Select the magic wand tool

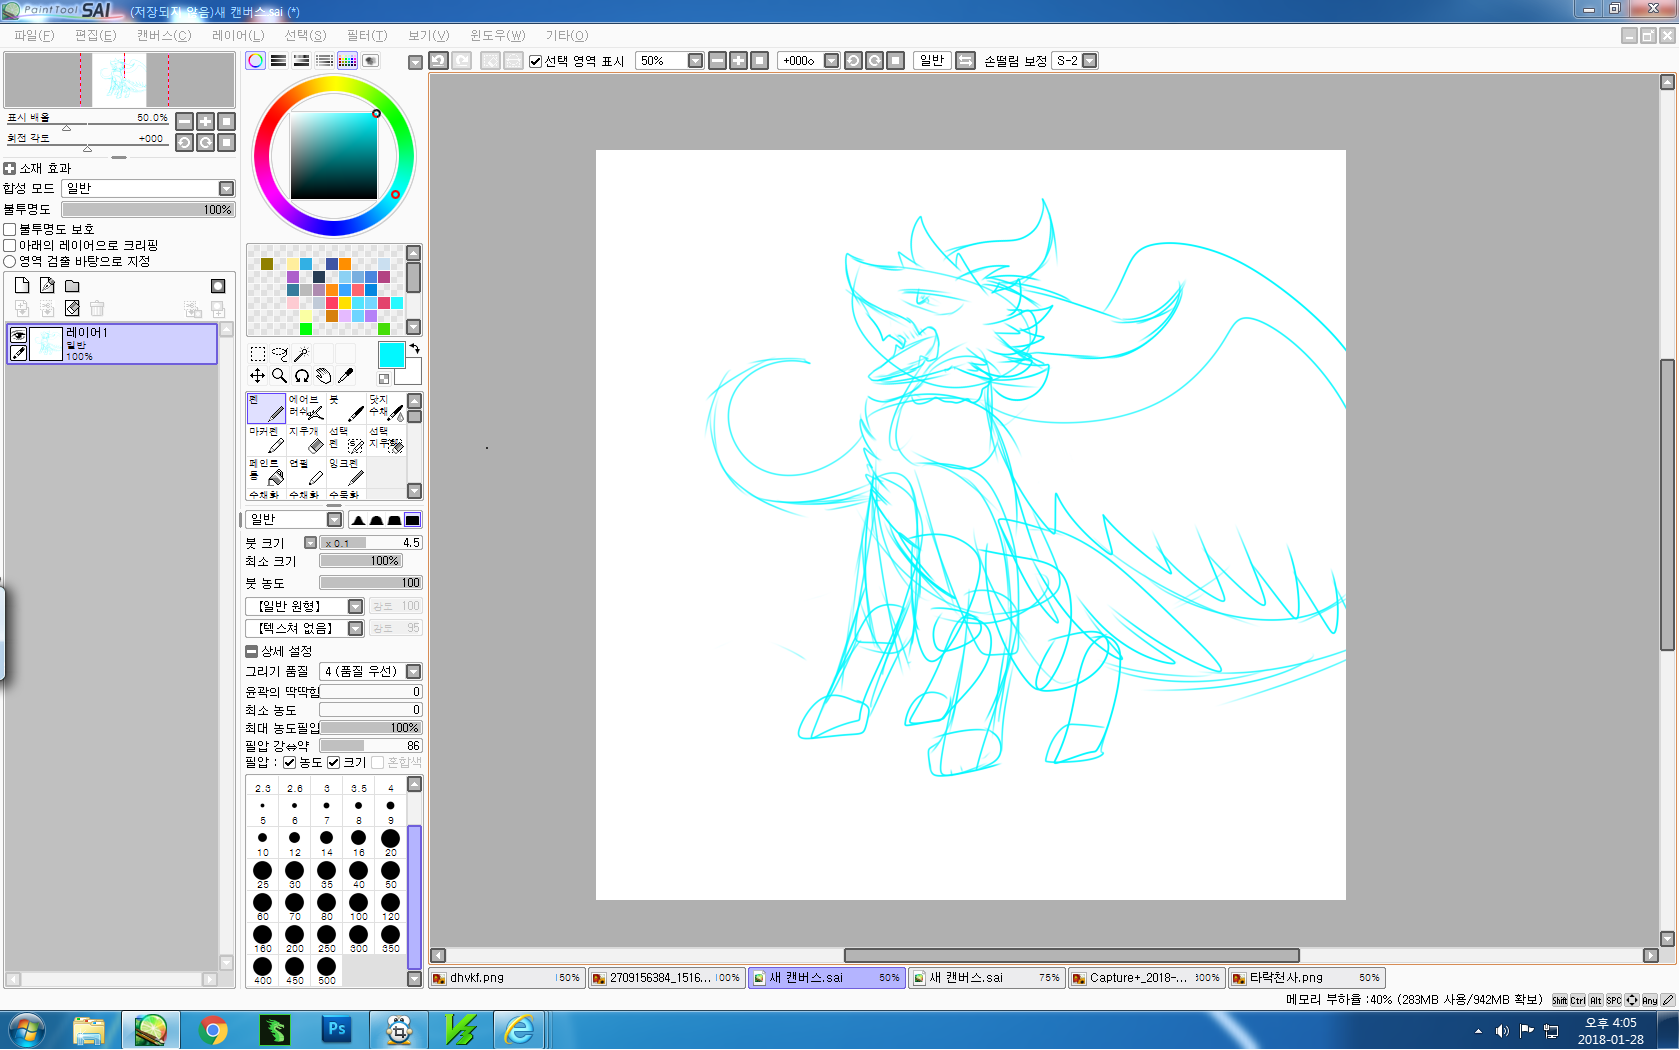[x=301, y=354]
